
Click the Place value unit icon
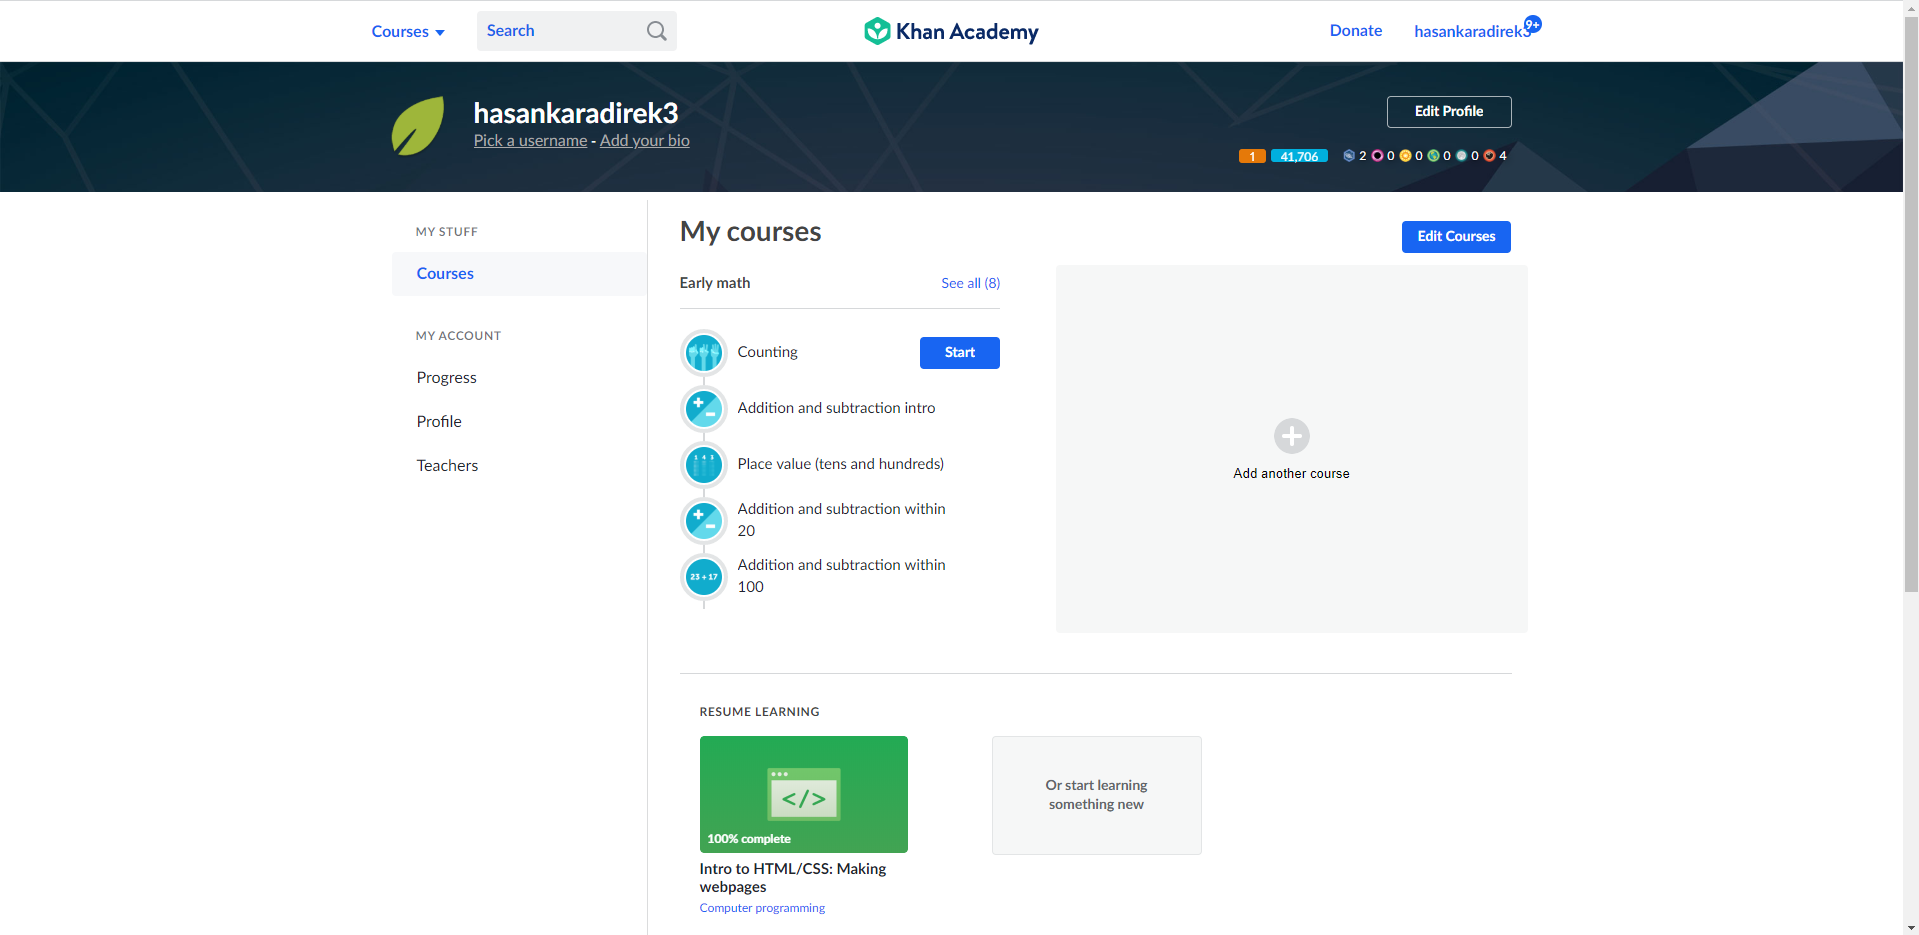click(x=704, y=465)
